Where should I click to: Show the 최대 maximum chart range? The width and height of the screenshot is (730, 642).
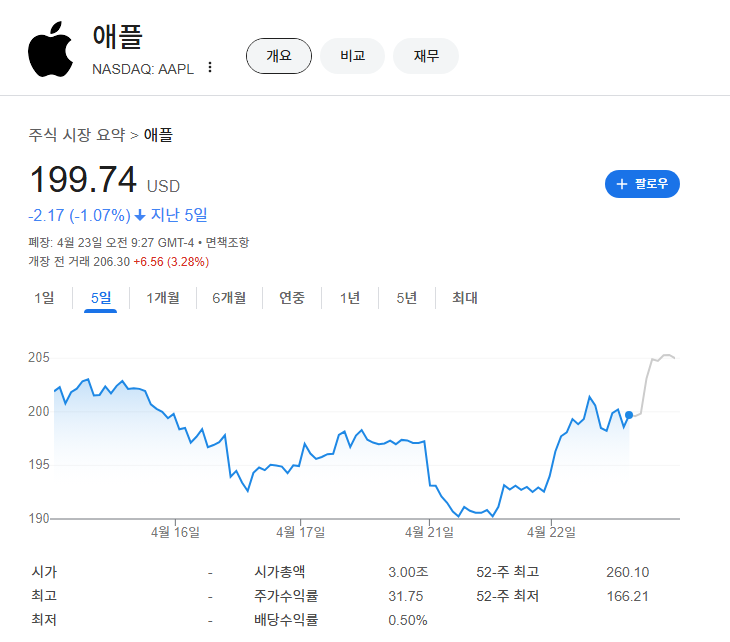[465, 298]
